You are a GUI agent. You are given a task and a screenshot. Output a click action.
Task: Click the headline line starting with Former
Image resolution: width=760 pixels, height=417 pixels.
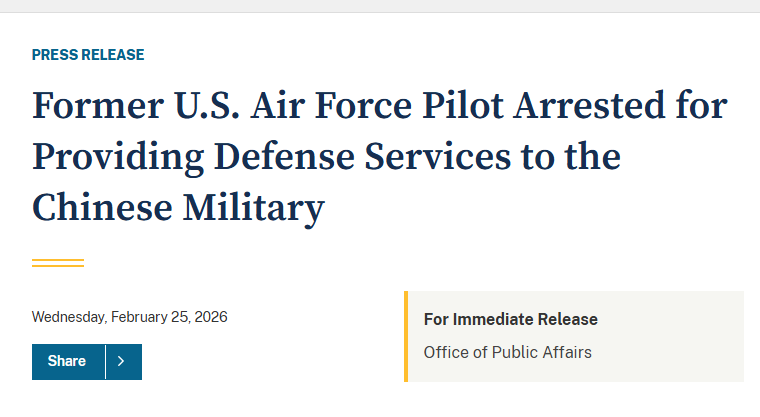click(x=379, y=107)
